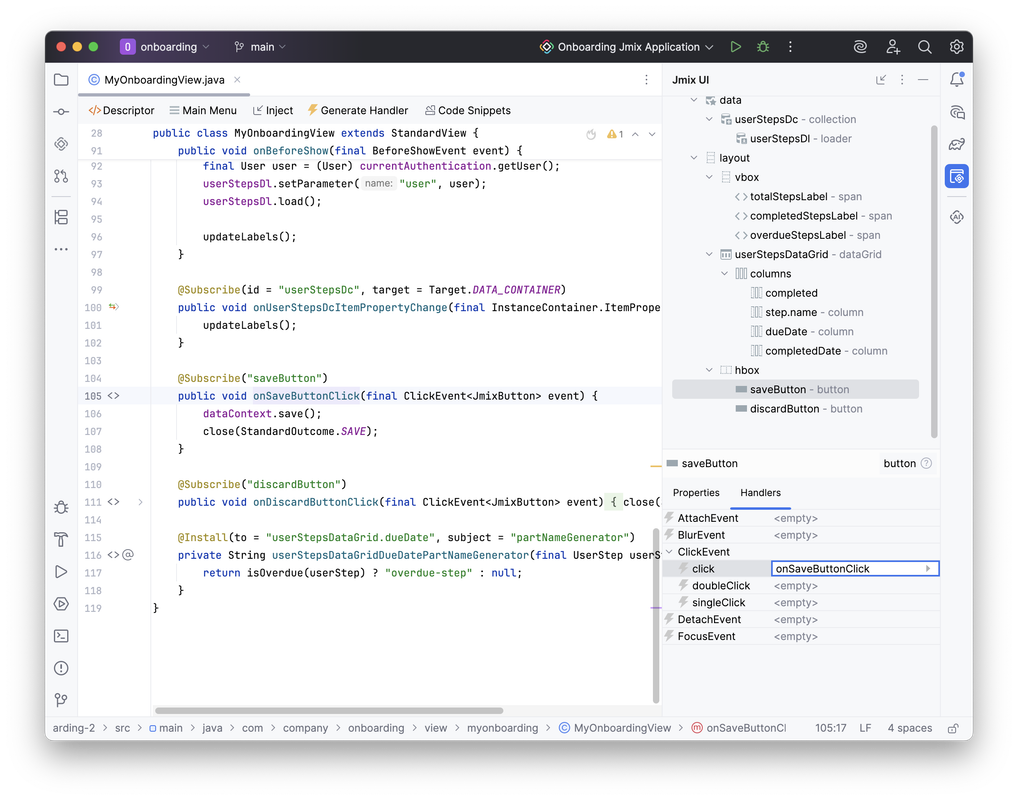Open the Code With Me add-user icon
The height and width of the screenshot is (800, 1018).
pos(893,47)
